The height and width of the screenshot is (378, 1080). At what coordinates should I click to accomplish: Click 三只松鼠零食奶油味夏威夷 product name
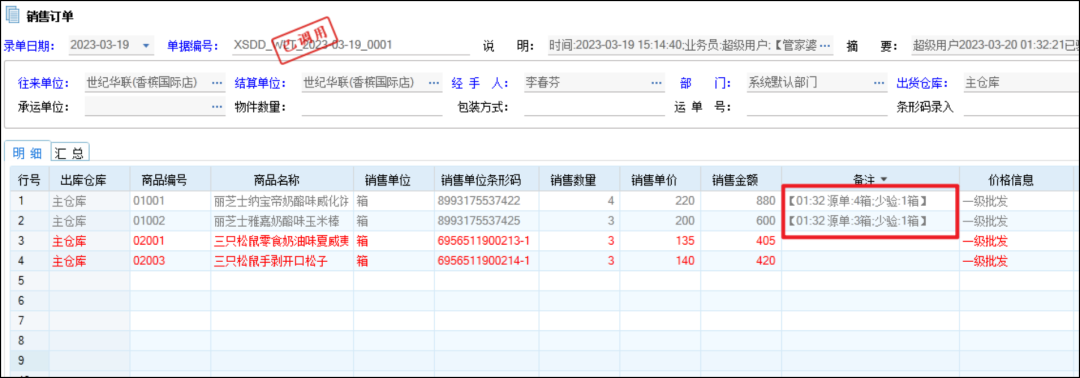(282, 241)
